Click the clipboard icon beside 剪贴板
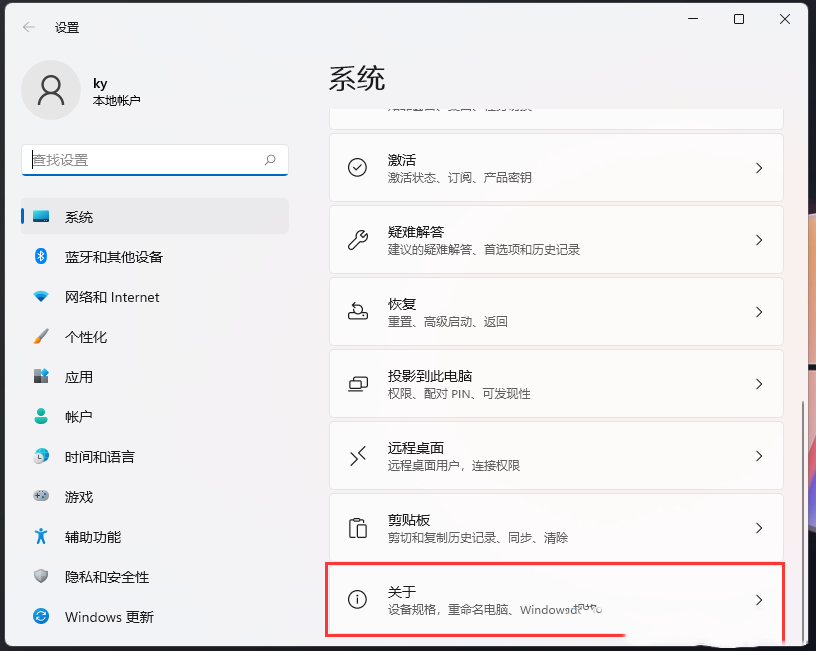Image resolution: width=816 pixels, height=651 pixels. pyautogui.click(x=357, y=528)
